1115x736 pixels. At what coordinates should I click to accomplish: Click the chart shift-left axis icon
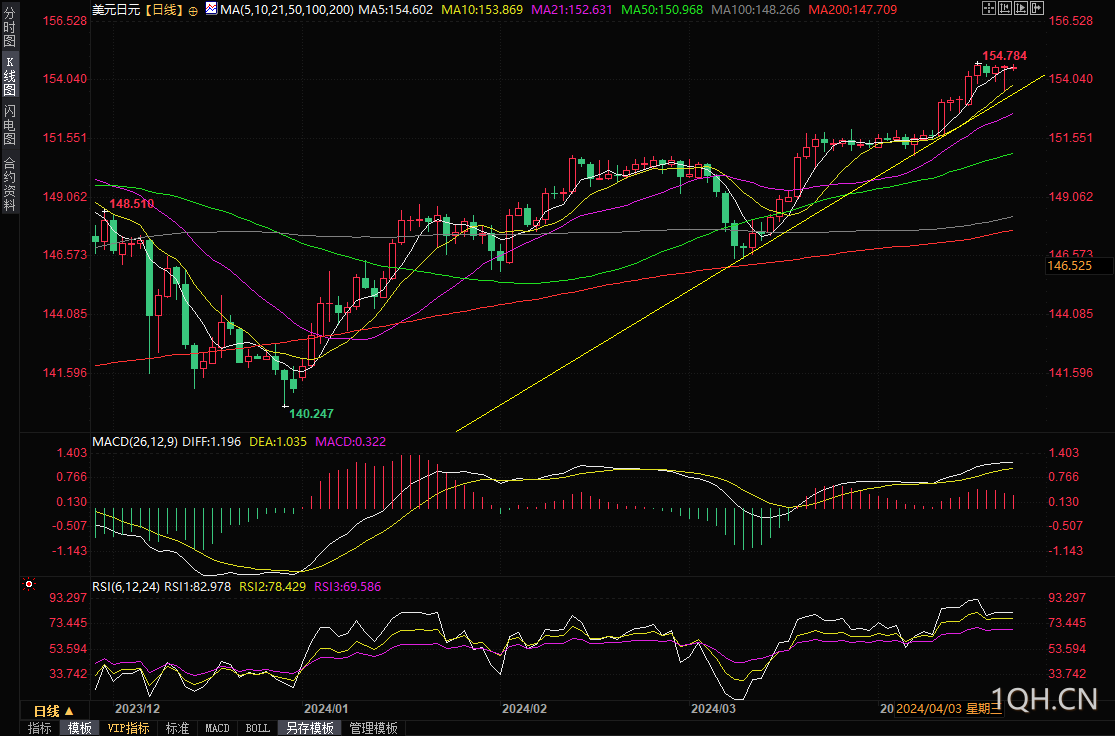click(1005, 9)
